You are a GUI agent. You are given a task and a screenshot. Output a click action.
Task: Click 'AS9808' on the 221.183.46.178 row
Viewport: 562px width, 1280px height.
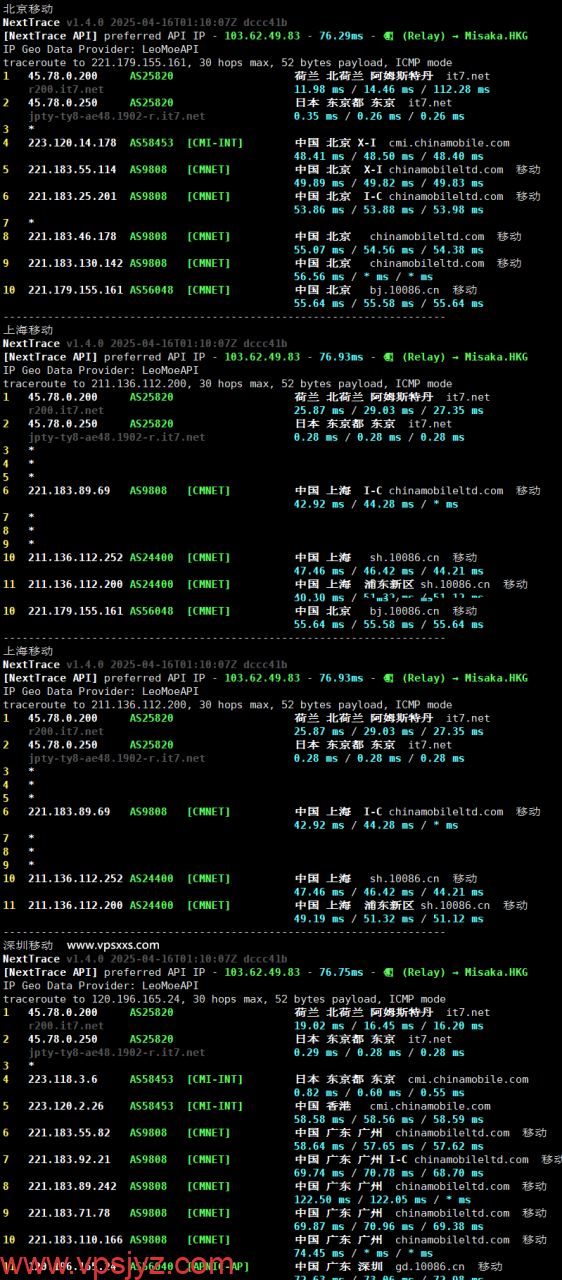pyautogui.click(x=149, y=237)
